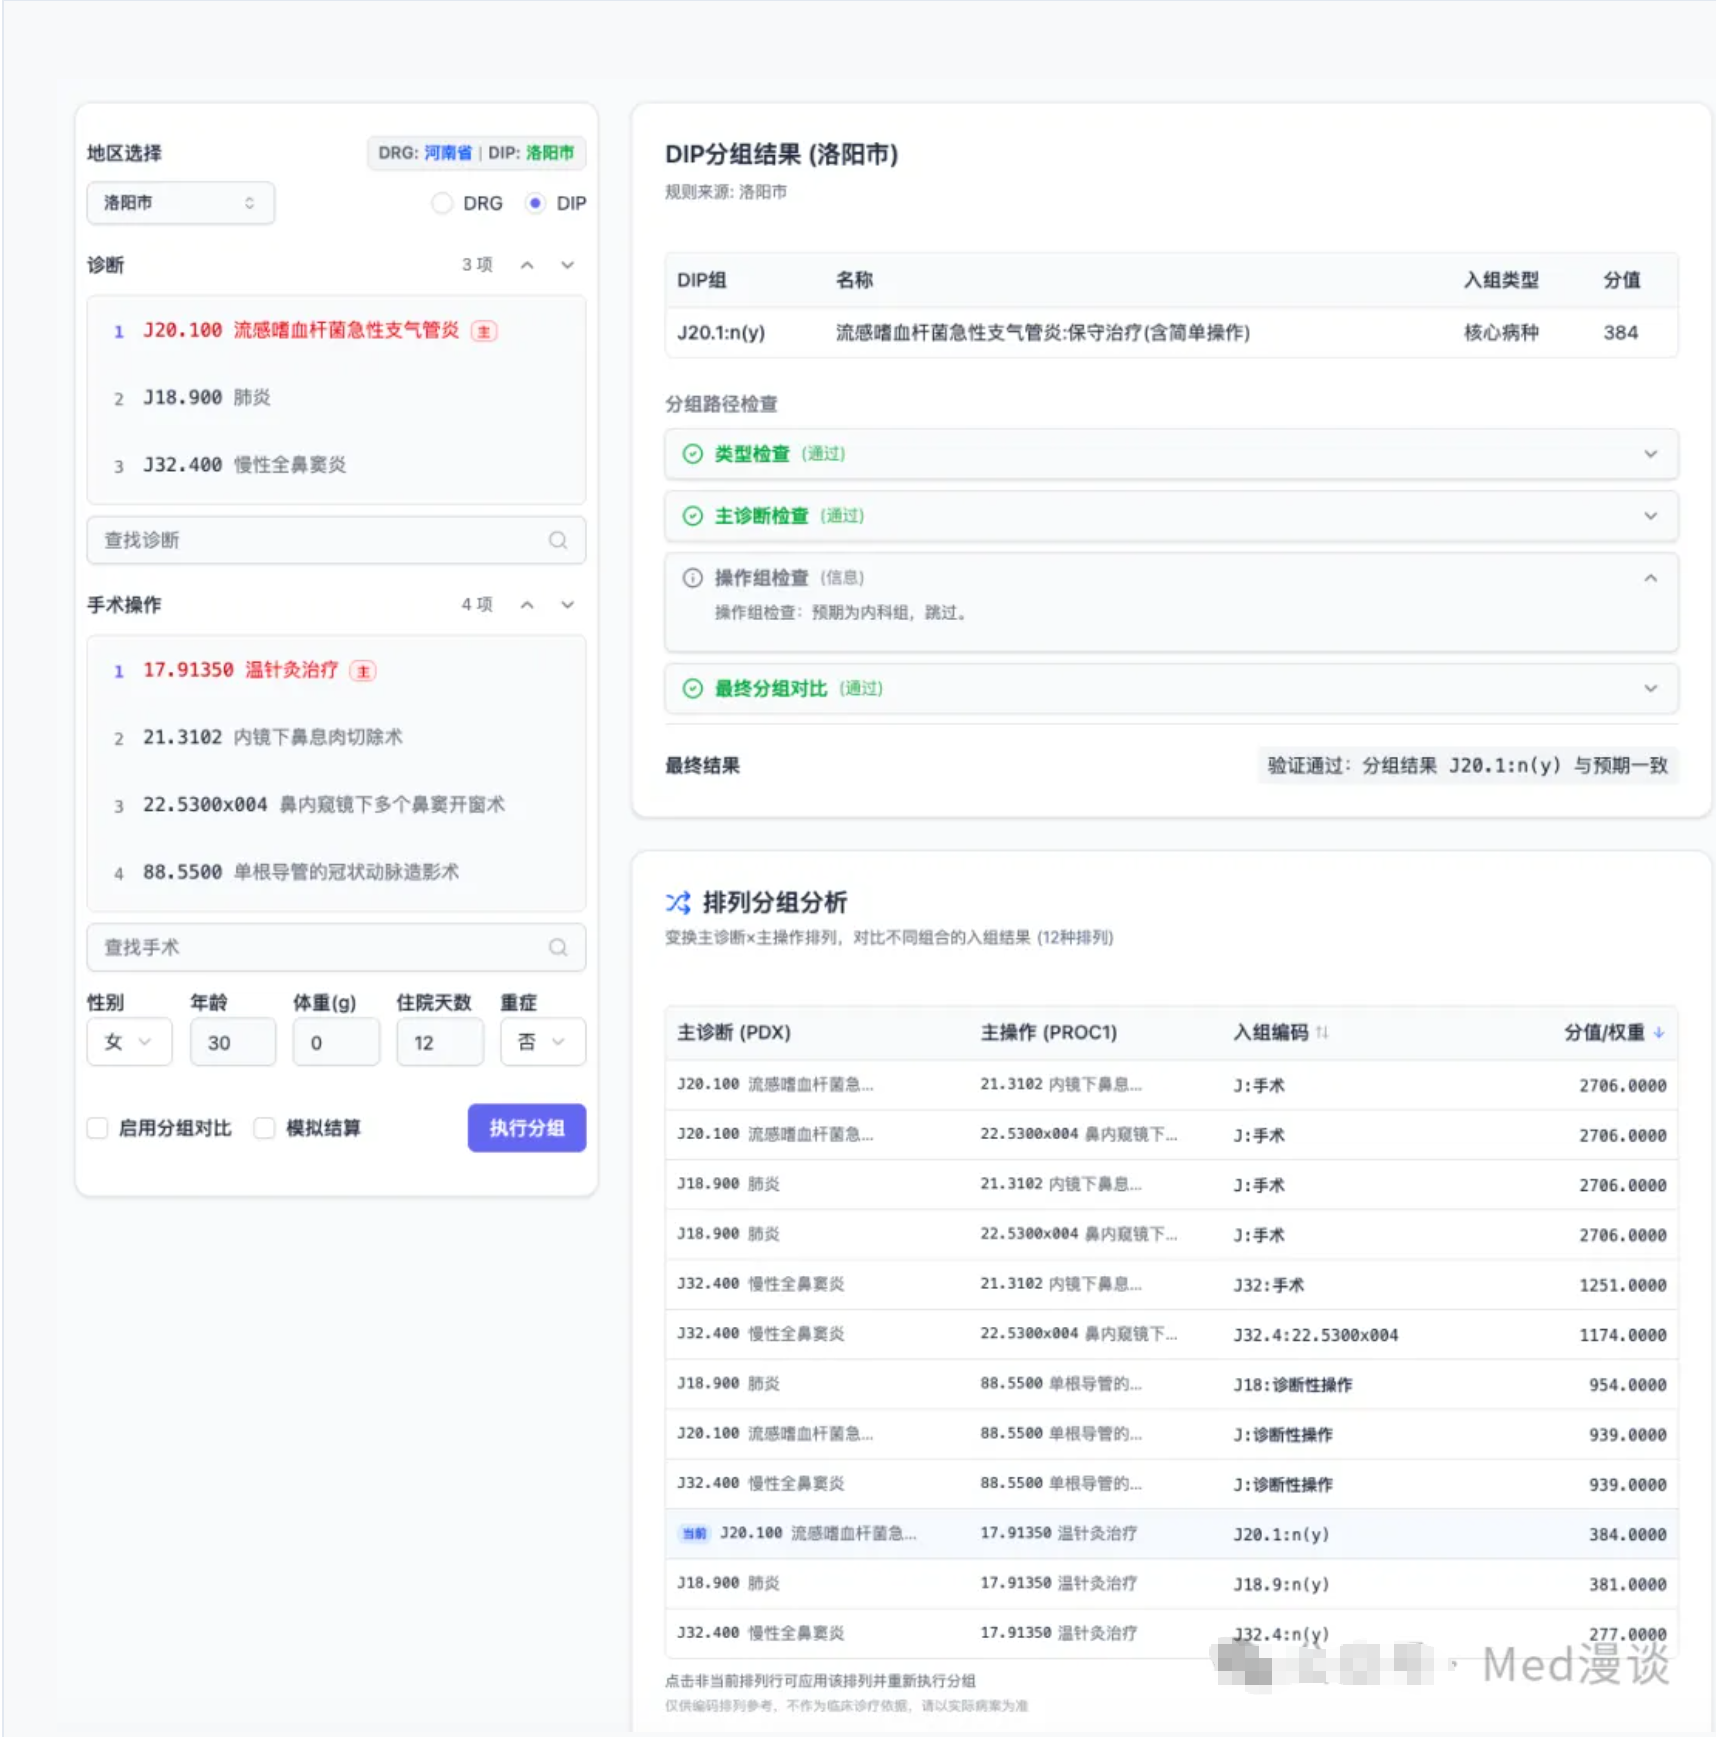Screen dimensions: 1716x1737
Task: Open the 洛阳市 region dropdown
Action: [x=180, y=203]
